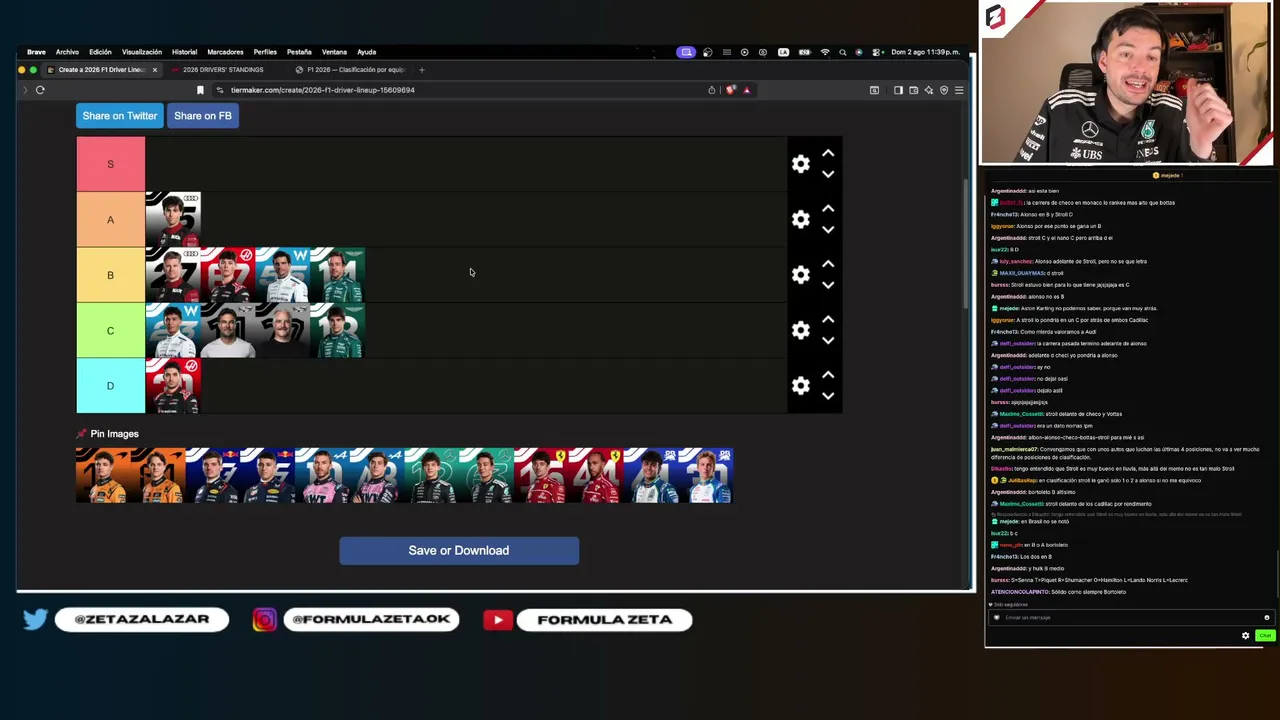Select the Williams number 23 driver in tier C
This screenshot has width=1280, height=720.
click(x=173, y=331)
